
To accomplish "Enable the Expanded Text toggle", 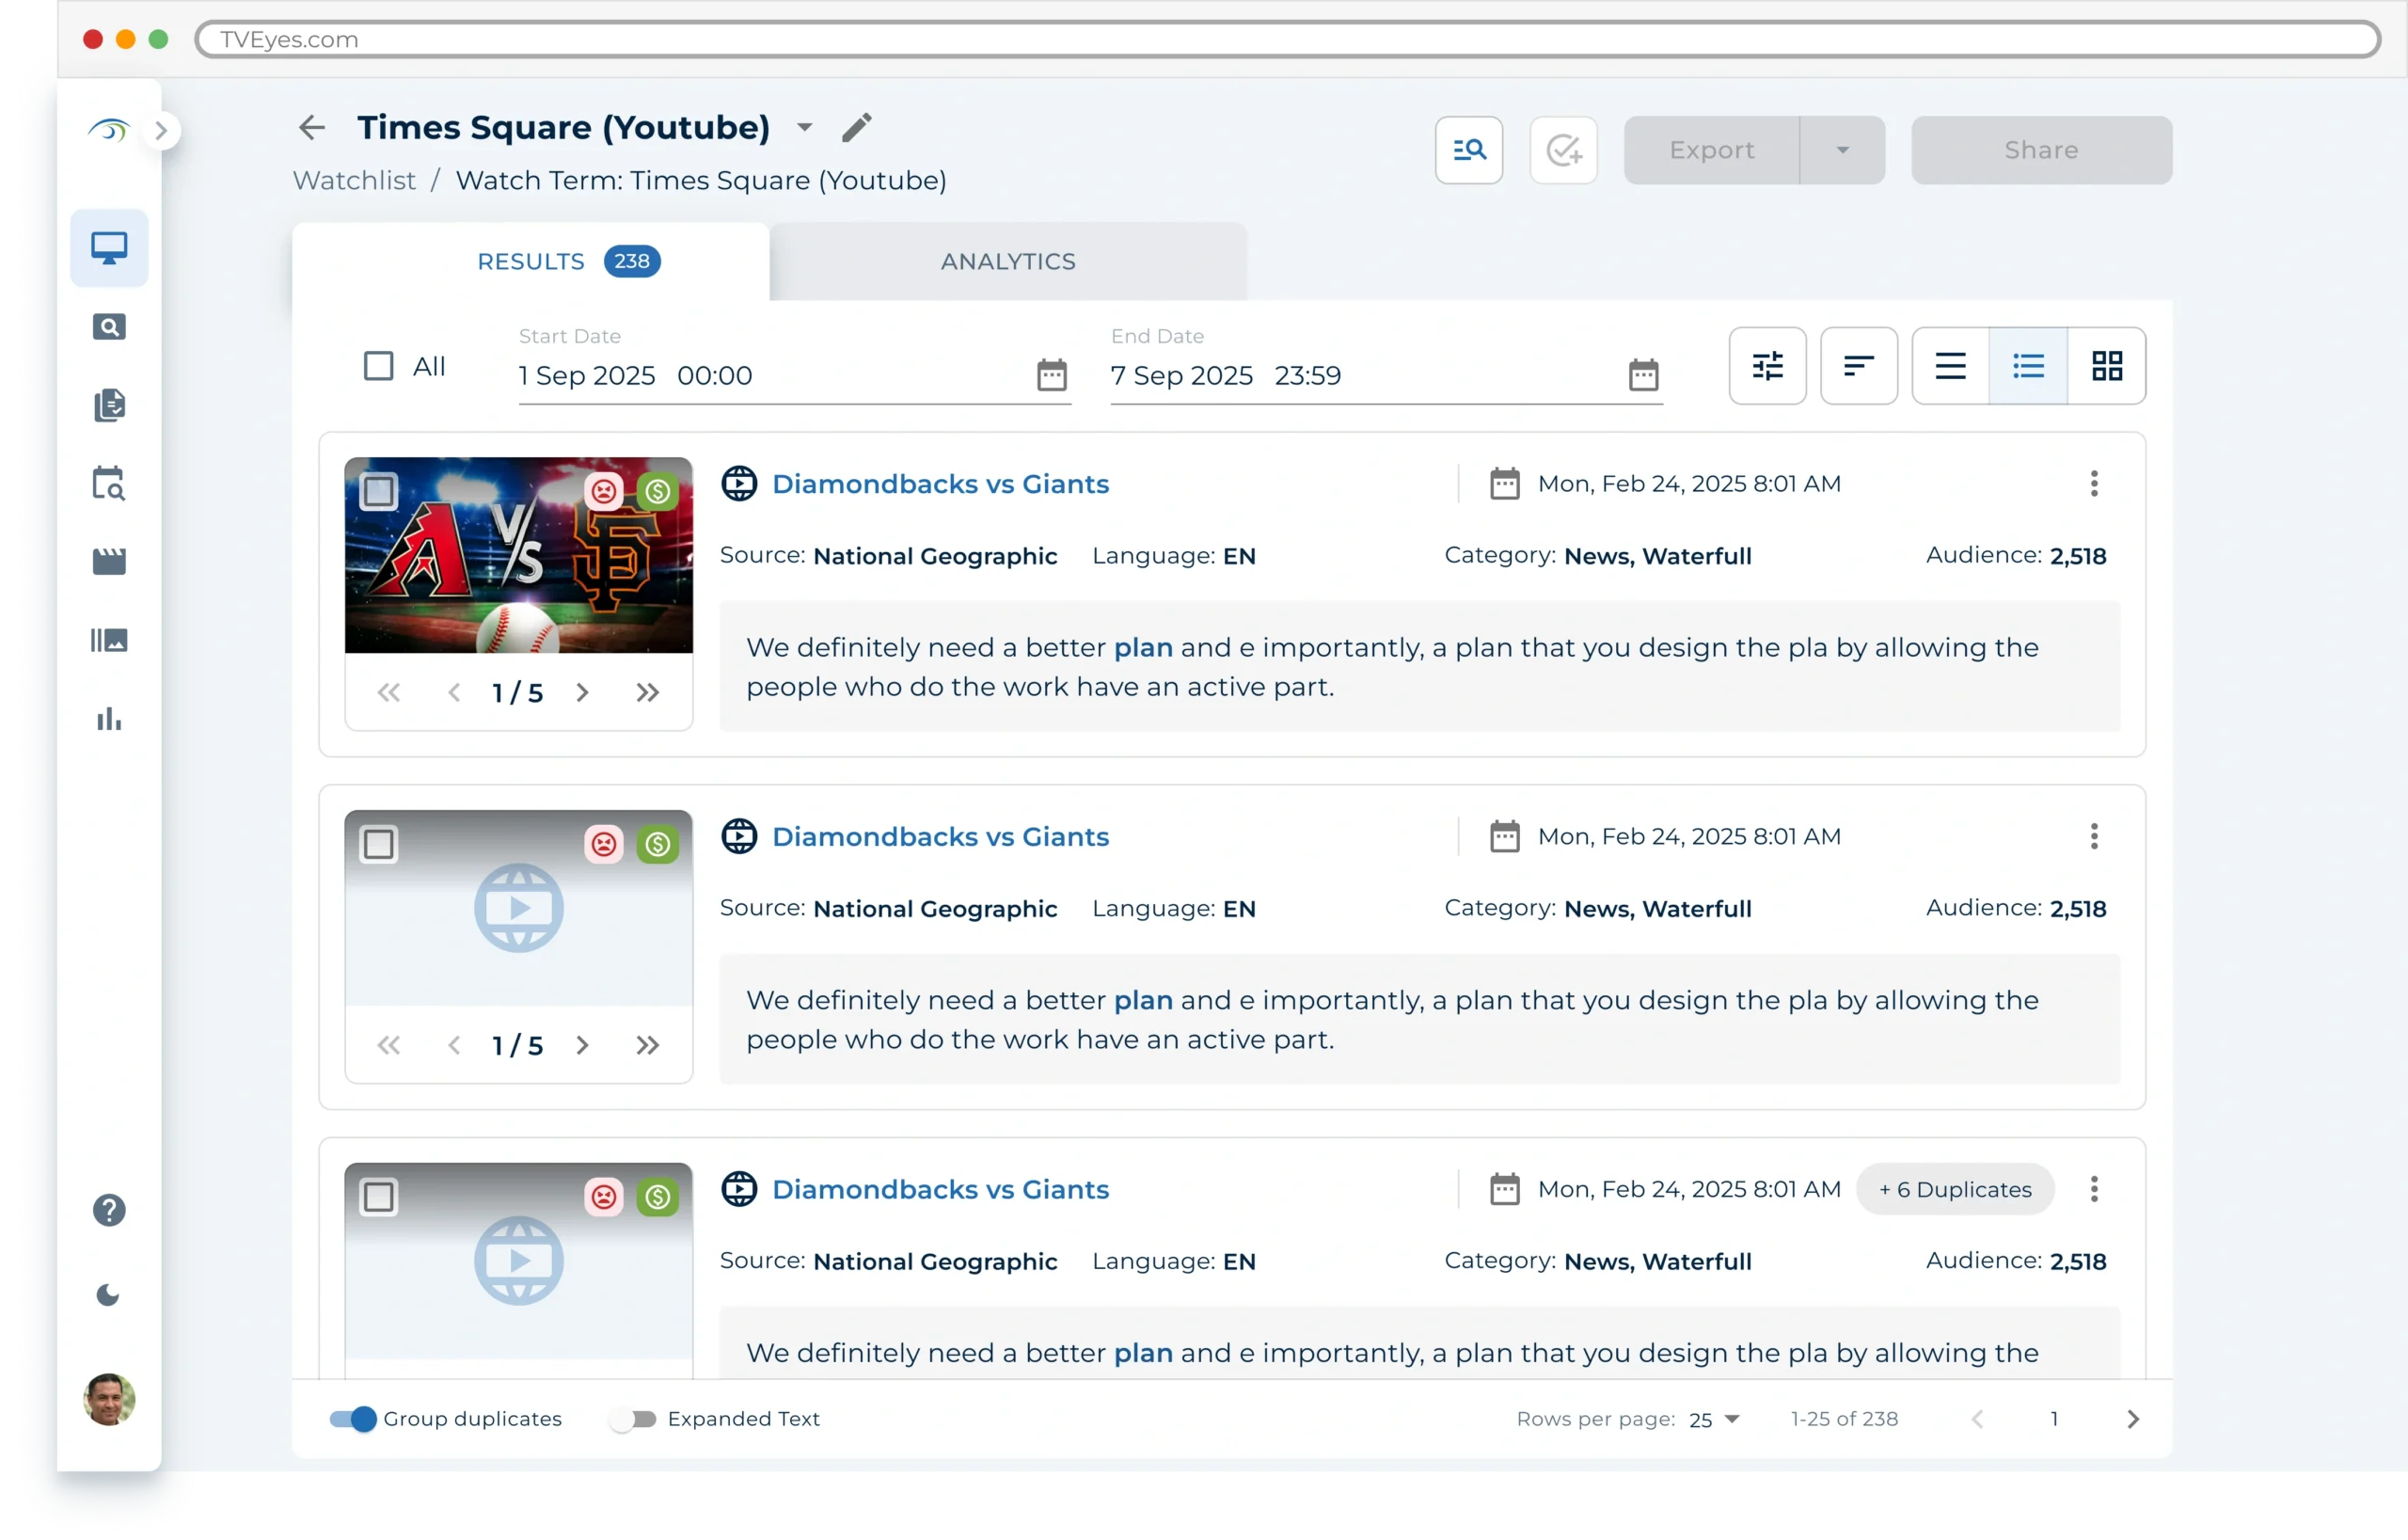I will point(633,1419).
